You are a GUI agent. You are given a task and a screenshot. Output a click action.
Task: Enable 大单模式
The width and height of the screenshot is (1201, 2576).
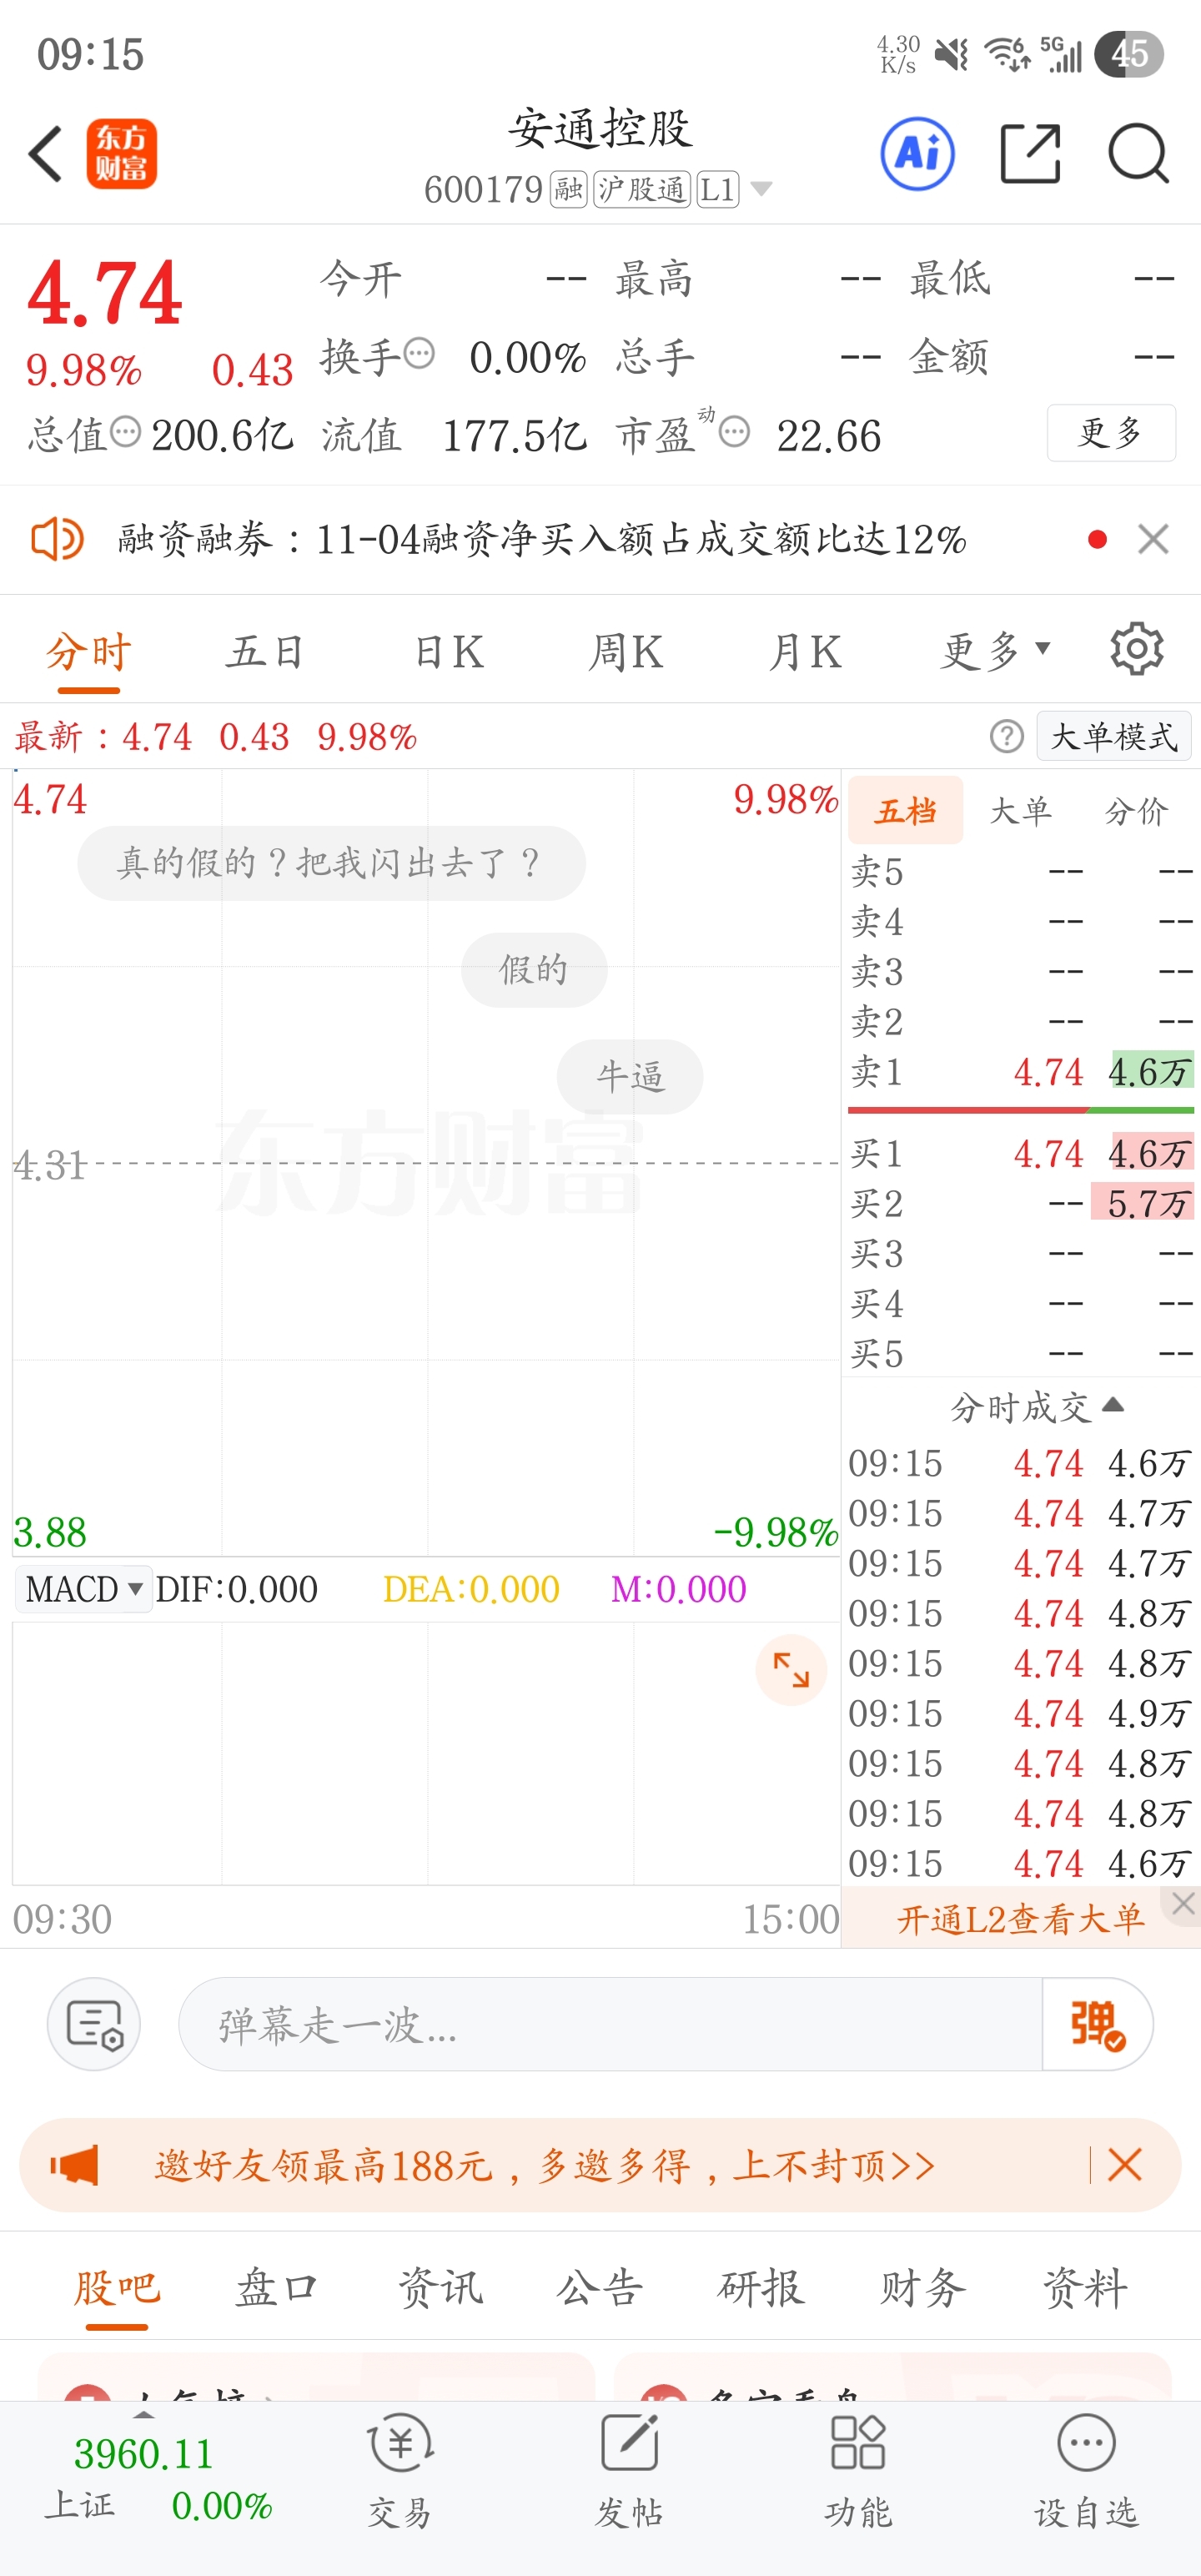click(1113, 737)
